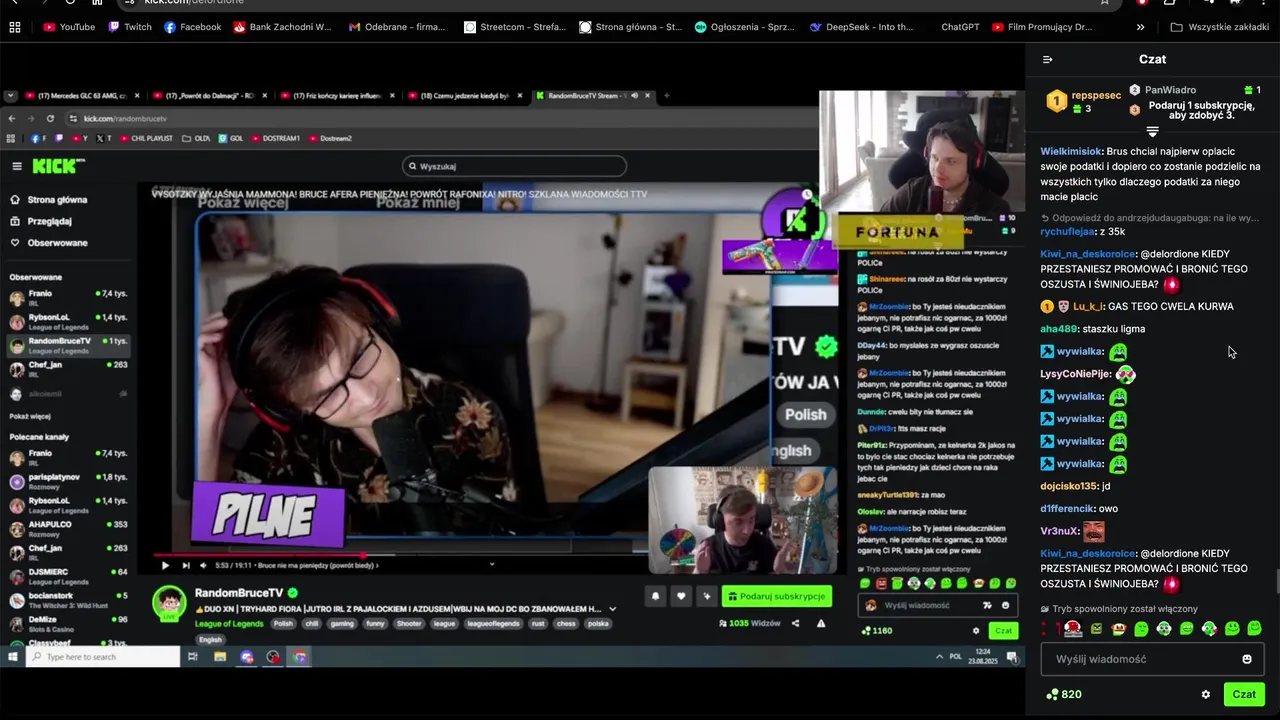
Task: Click the green 'Czat' button inside the streamed page
Action: tap(1003, 630)
